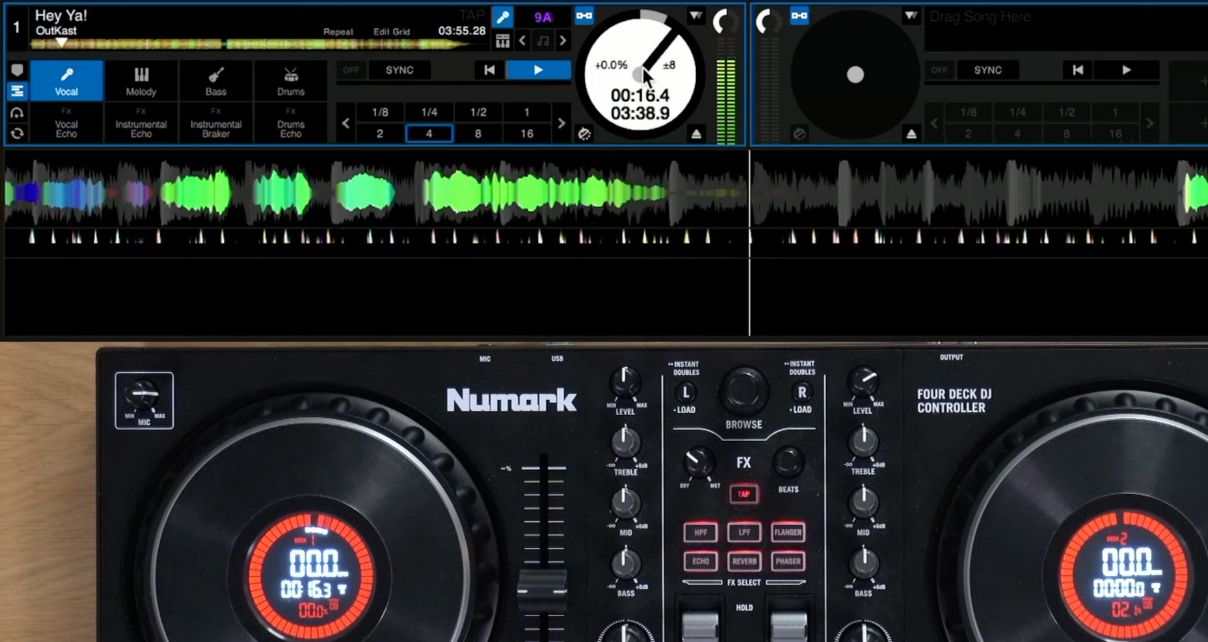Viewport: 1208px width, 642px height.
Task: Click the empty deck 2 virtual platter
Action: point(855,74)
